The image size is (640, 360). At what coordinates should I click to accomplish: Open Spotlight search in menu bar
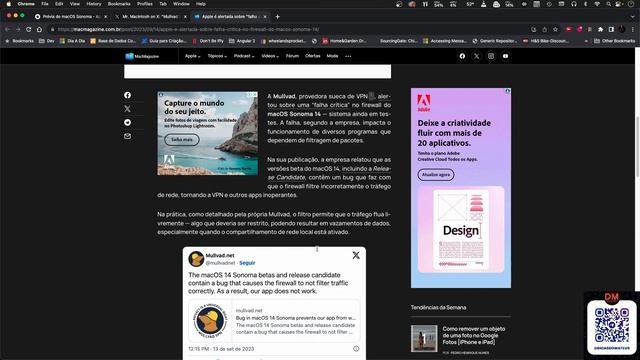[608, 4]
